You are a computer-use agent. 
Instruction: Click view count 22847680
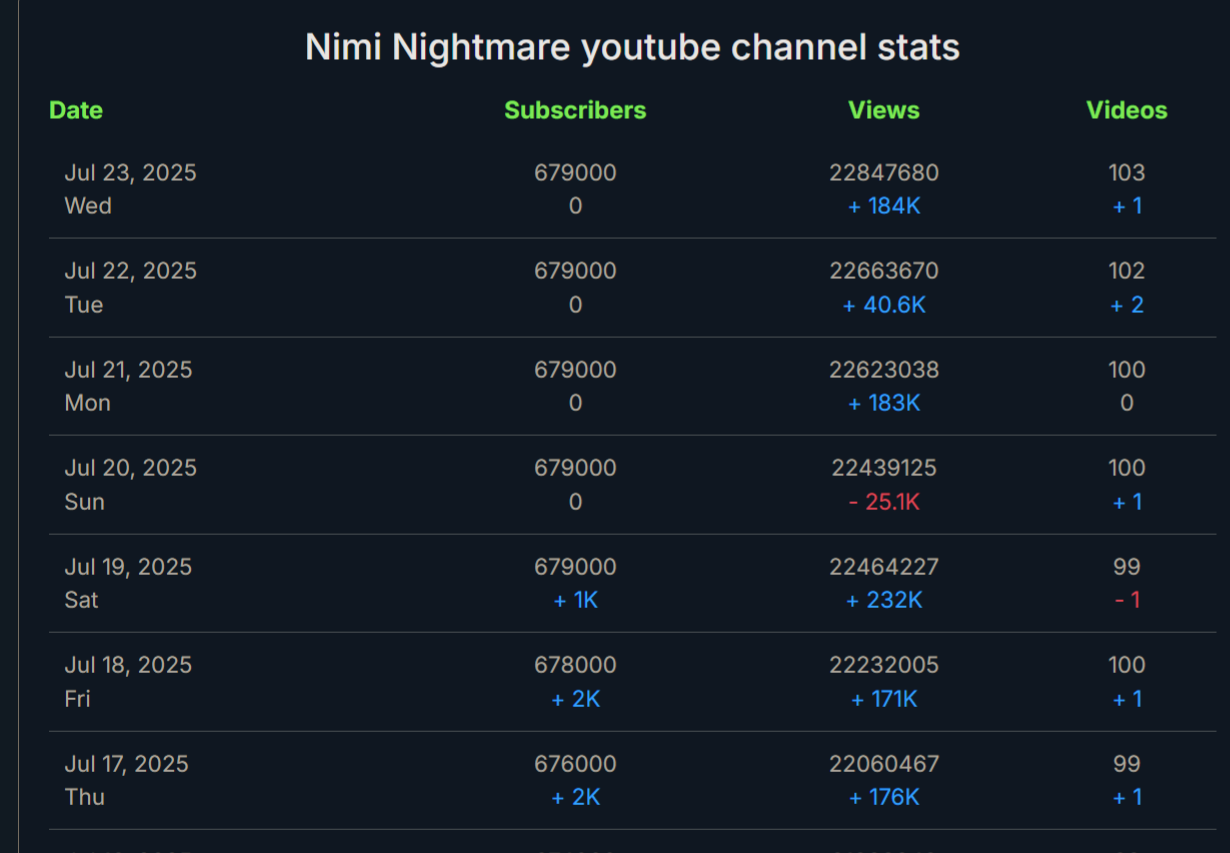click(x=884, y=173)
